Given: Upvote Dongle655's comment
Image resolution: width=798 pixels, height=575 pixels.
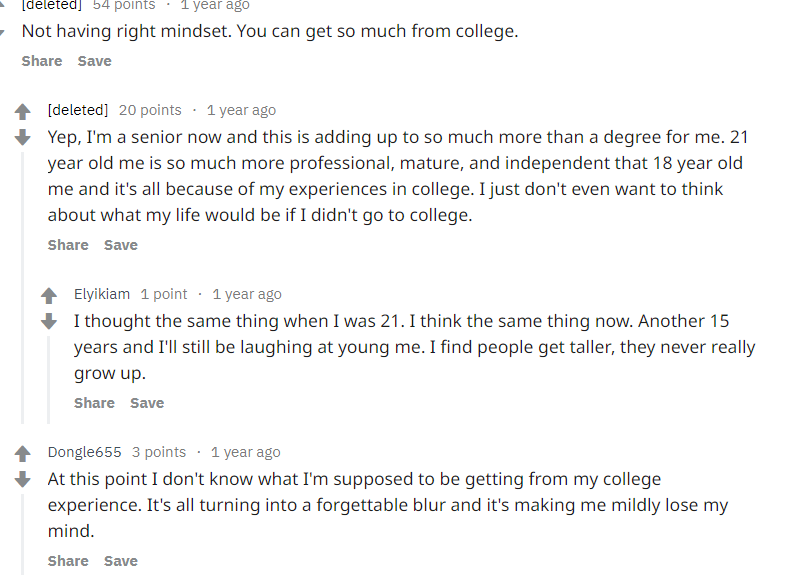Looking at the screenshot, I should (22, 453).
